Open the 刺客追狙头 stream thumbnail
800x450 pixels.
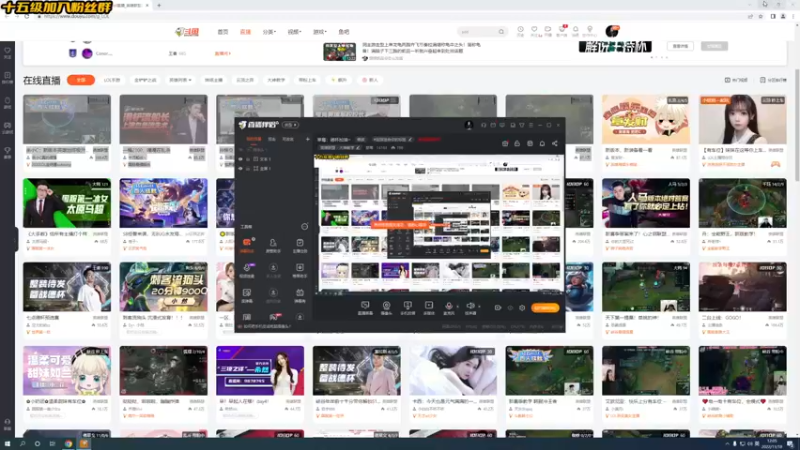click(163, 287)
